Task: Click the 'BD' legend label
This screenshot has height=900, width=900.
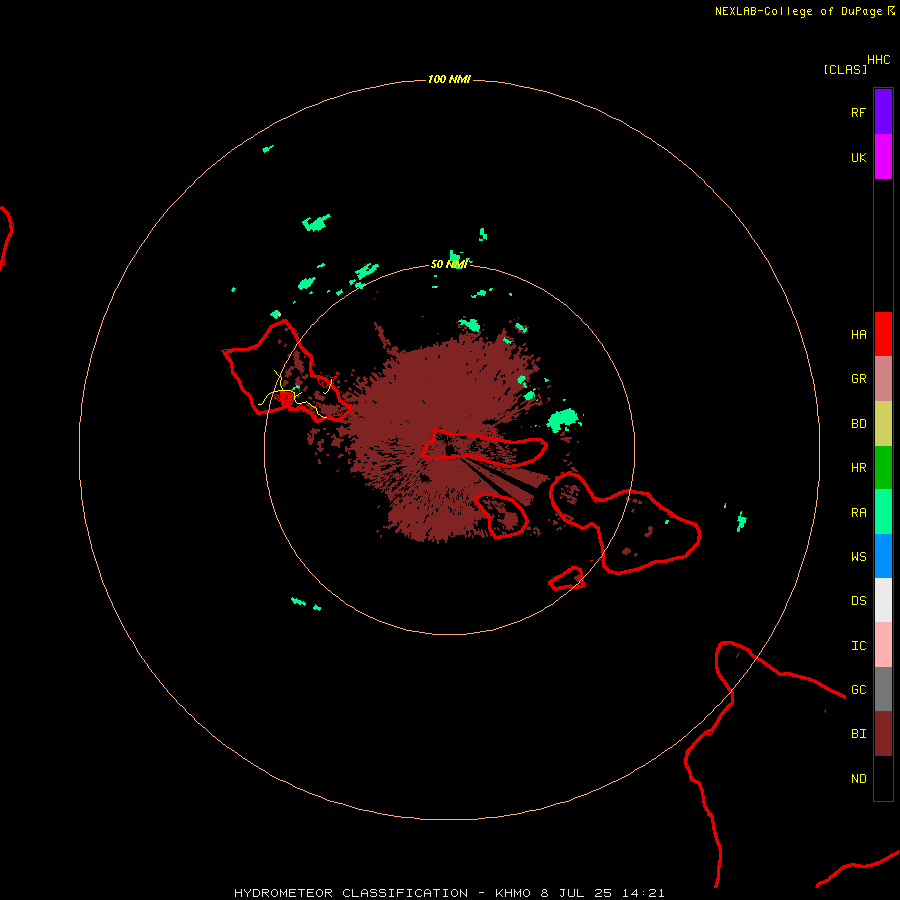Action: point(858,424)
